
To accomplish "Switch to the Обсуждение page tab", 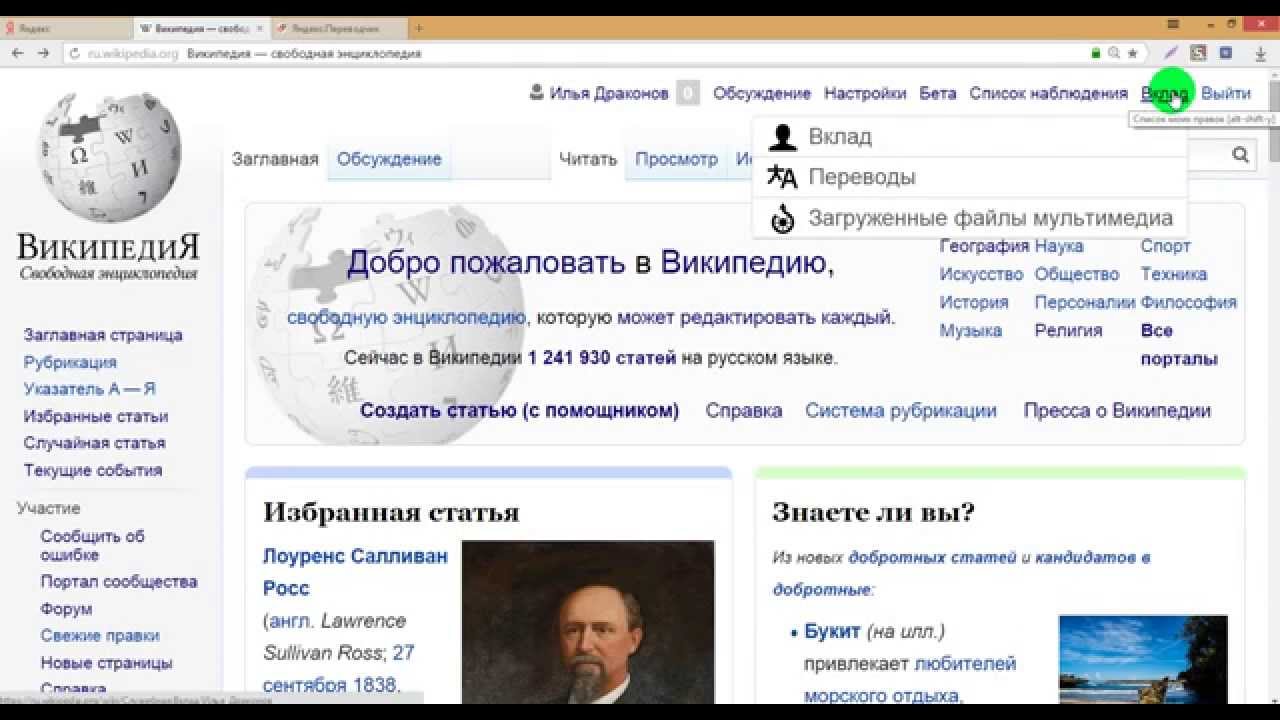I will point(389,159).
